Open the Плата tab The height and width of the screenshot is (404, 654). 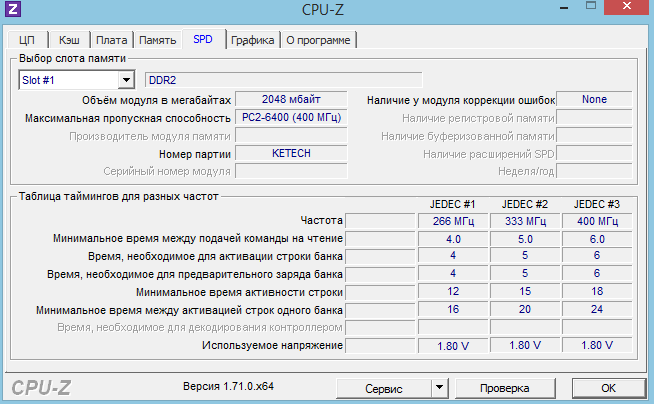point(112,40)
